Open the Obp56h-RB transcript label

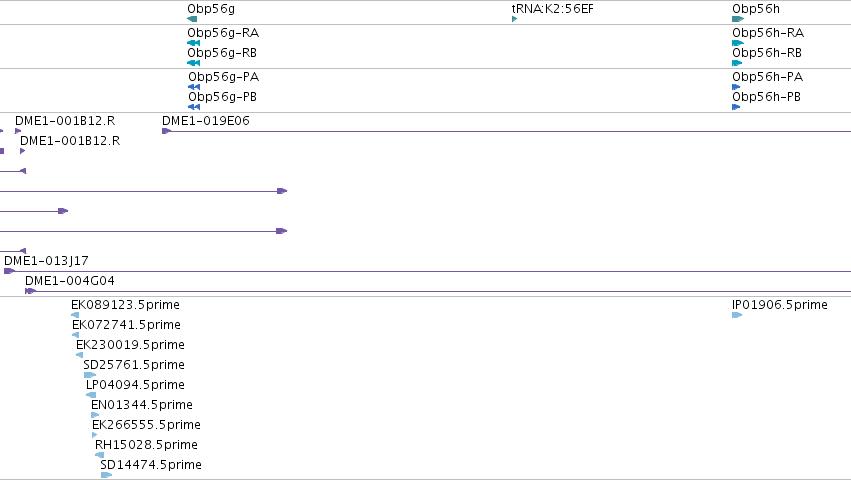coord(767,53)
